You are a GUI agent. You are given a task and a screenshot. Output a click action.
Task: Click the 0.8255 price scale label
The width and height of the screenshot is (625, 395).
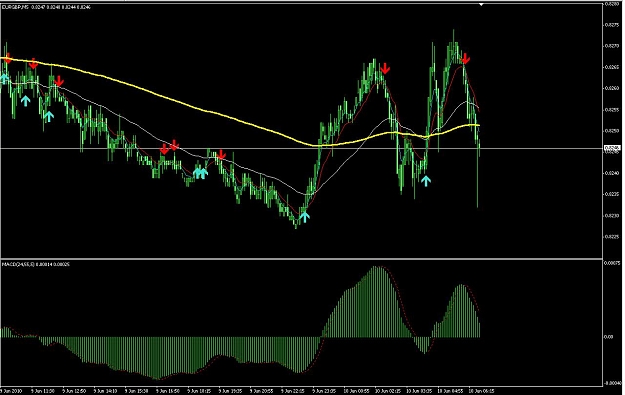click(612, 109)
